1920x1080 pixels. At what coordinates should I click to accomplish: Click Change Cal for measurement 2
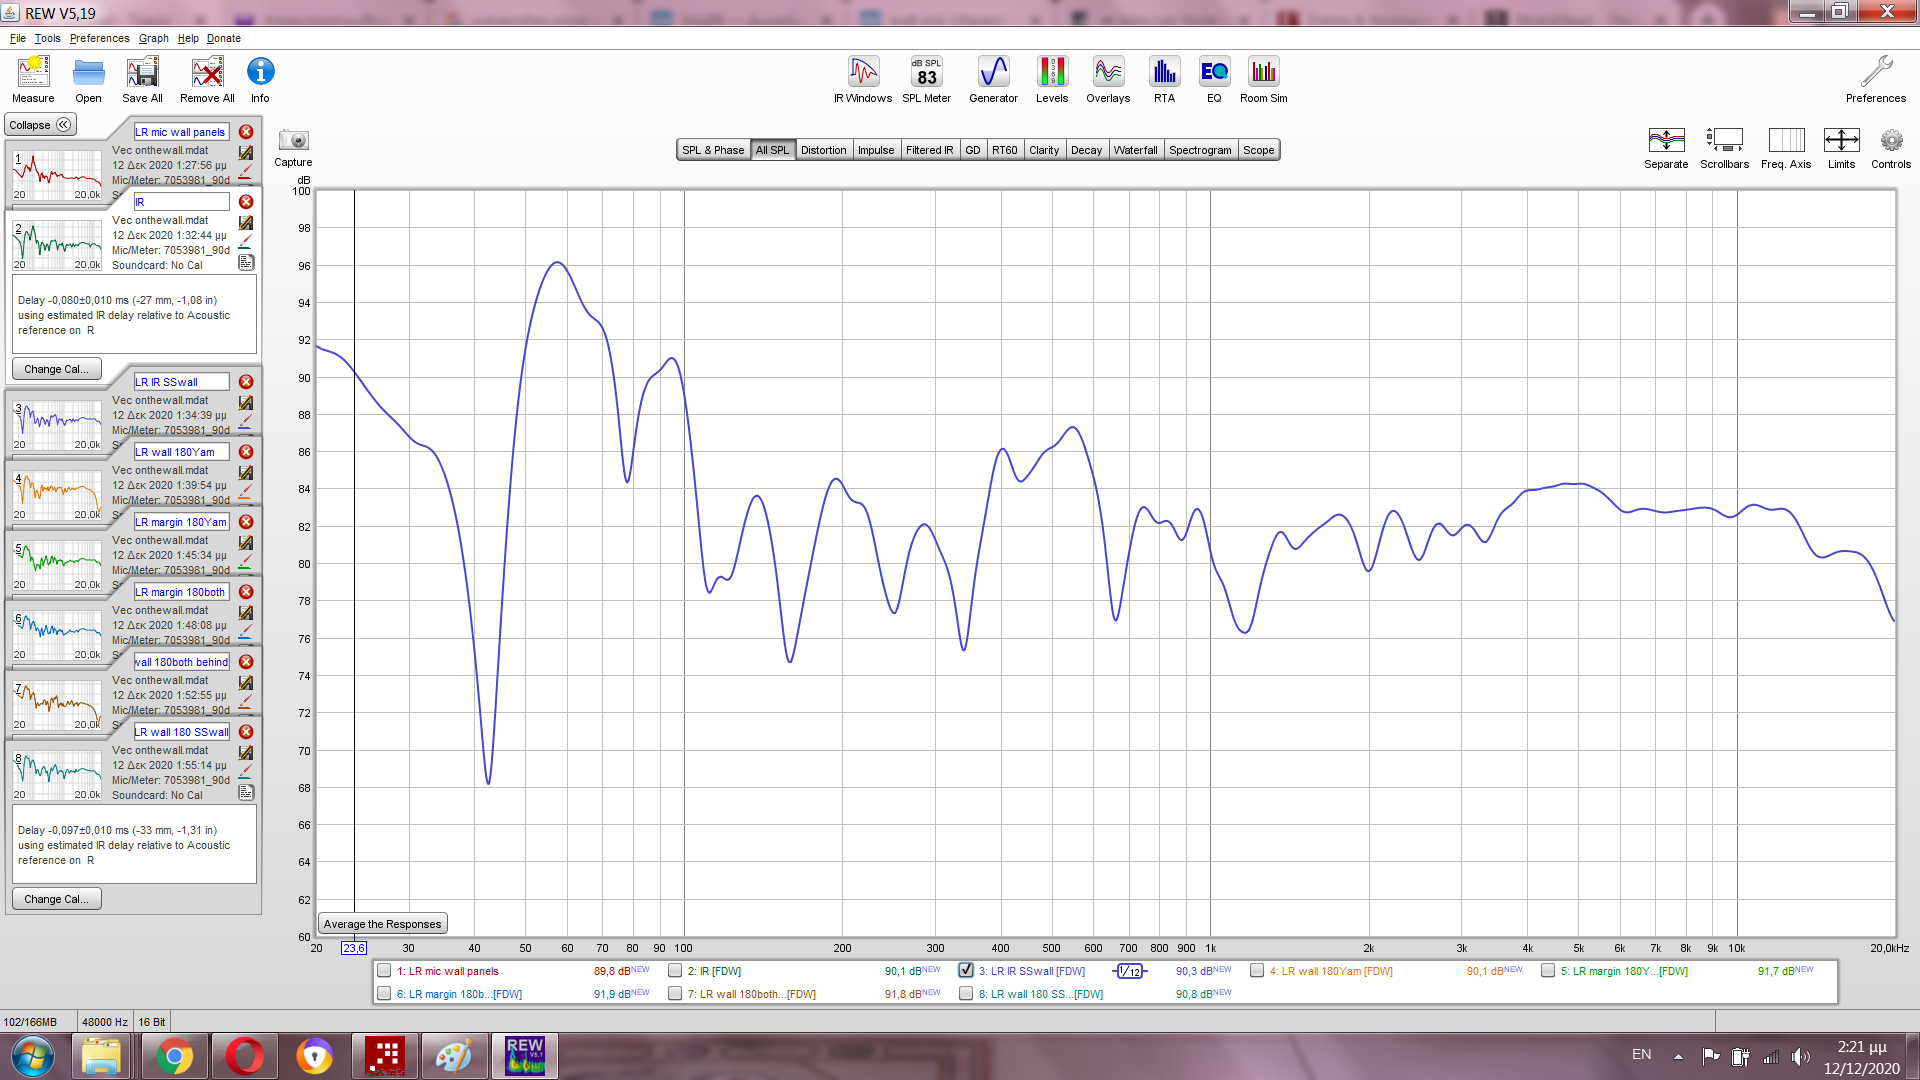pos(56,369)
